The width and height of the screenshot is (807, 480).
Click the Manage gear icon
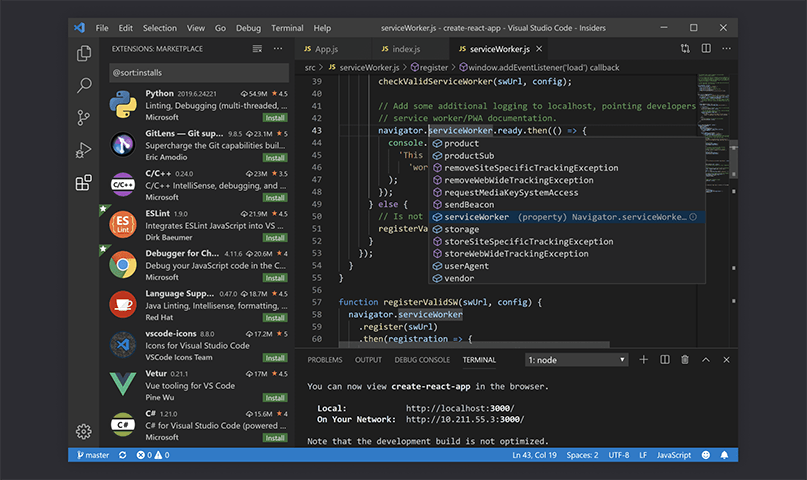click(84, 431)
